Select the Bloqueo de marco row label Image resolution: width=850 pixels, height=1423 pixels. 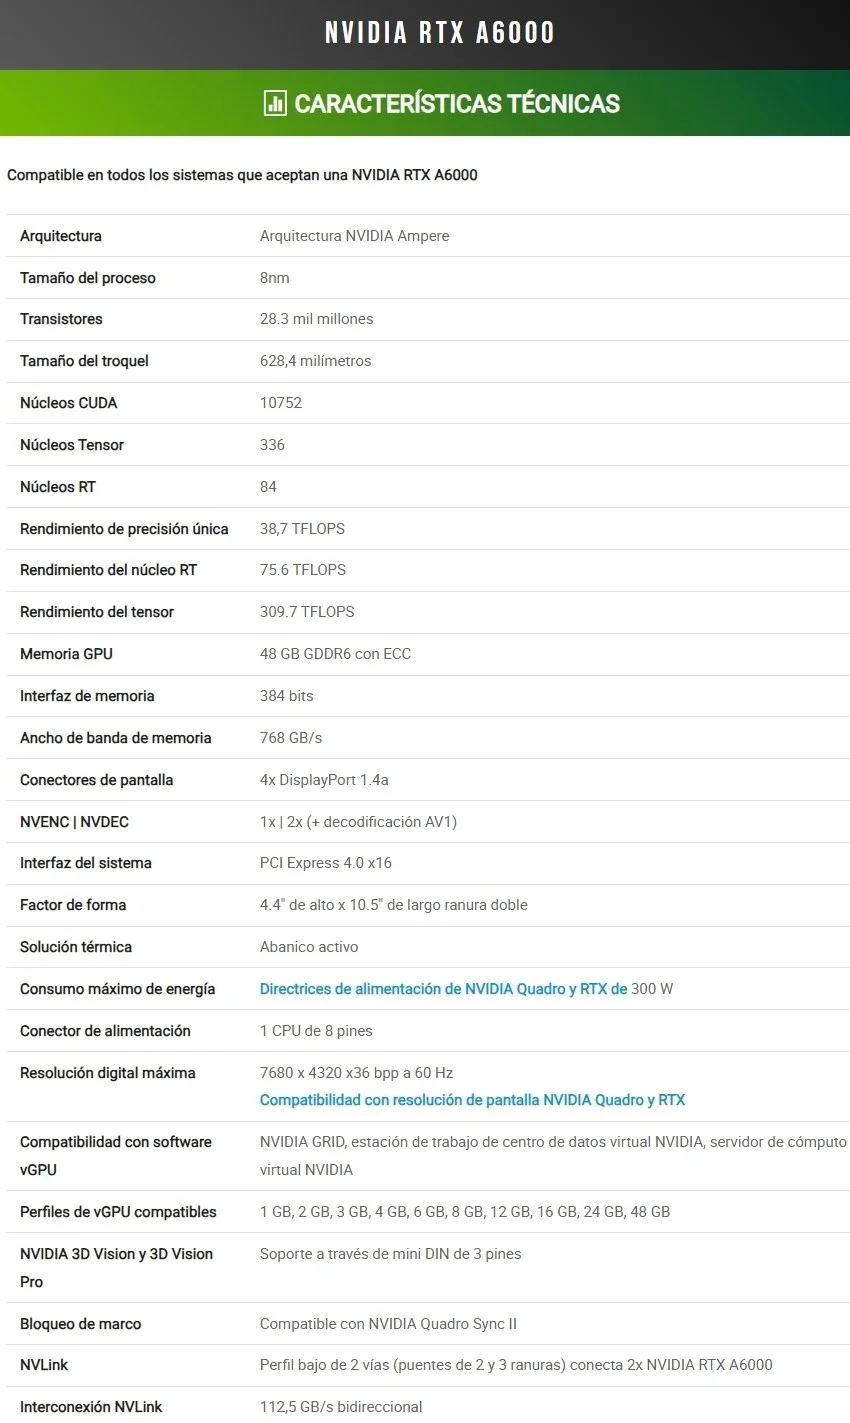[x=81, y=1324]
